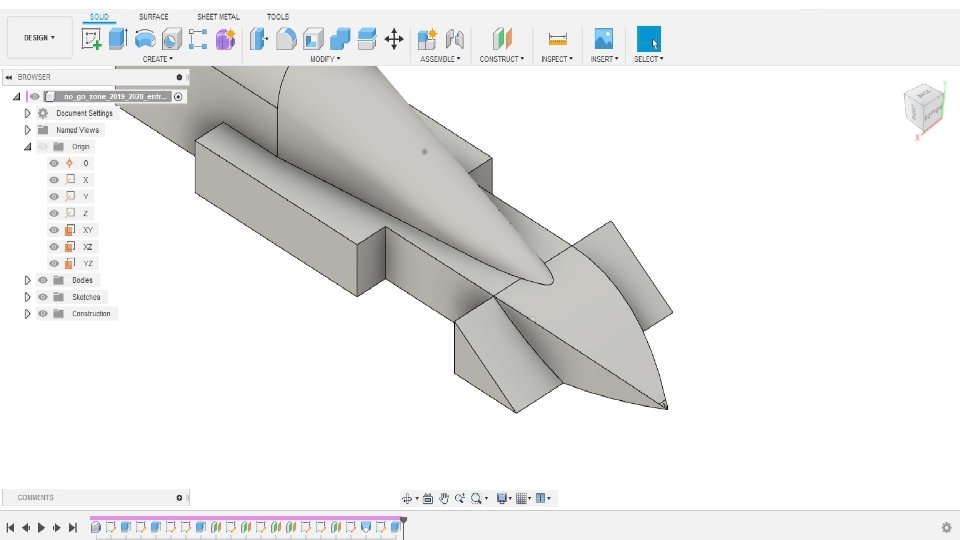Select the SOLID tab
960x540 pixels.
[x=99, y=17]
